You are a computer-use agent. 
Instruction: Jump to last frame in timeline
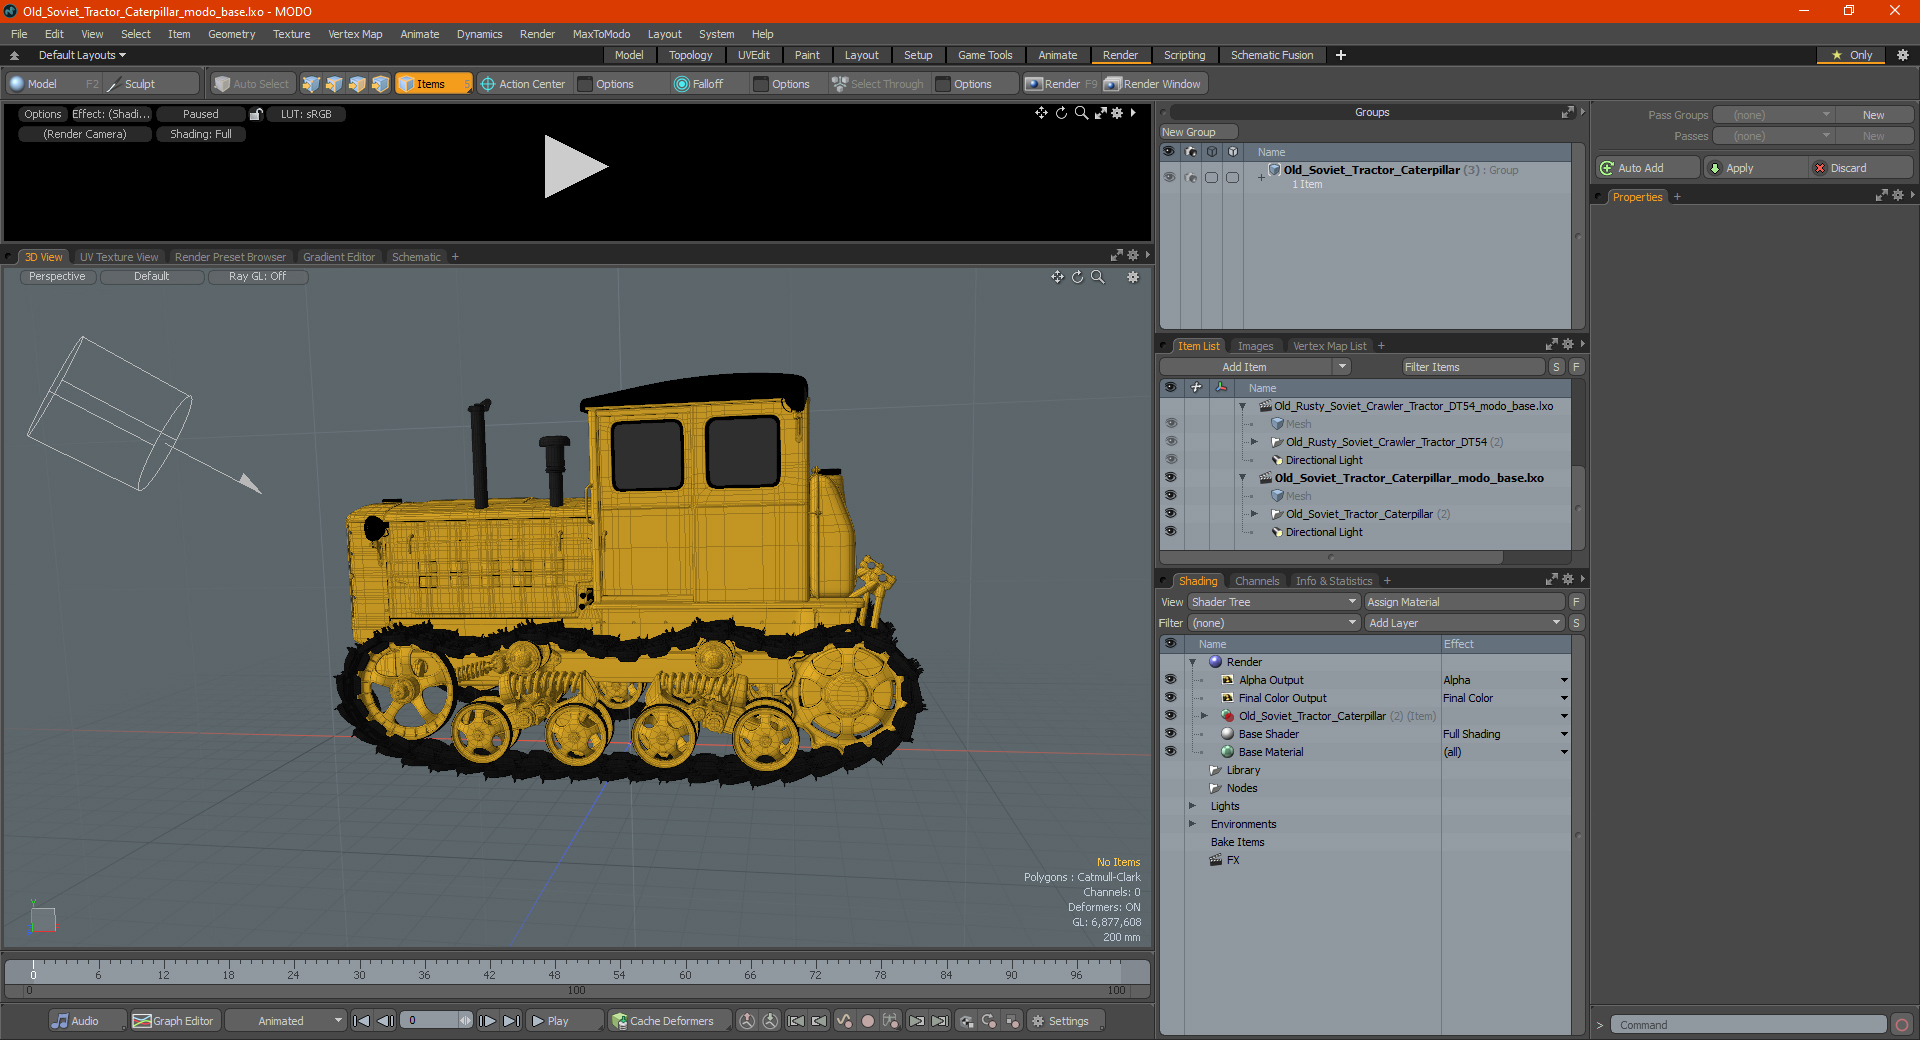[x=511, y=1021]
